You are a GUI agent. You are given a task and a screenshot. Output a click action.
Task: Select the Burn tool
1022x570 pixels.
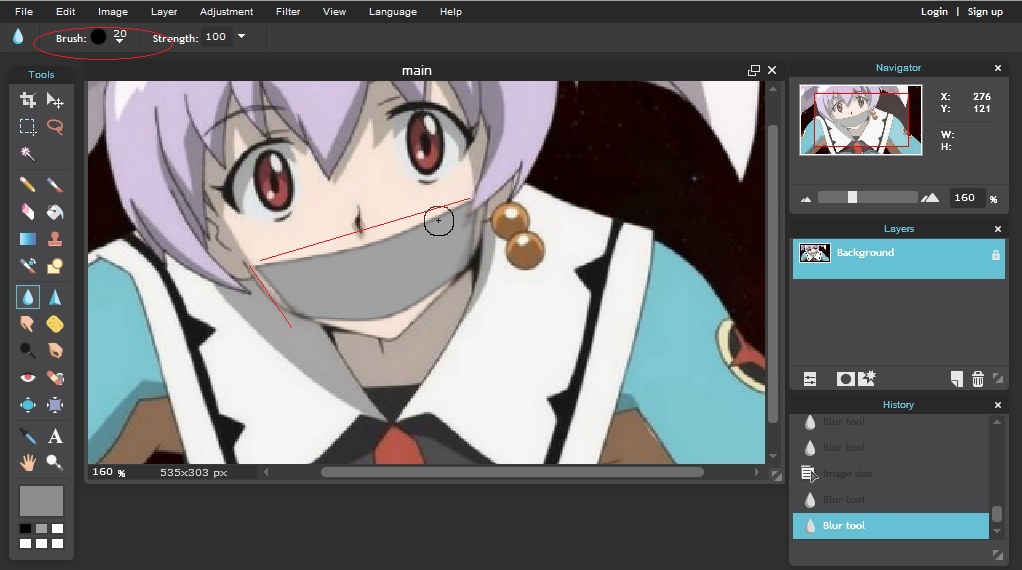click(55, 350)
